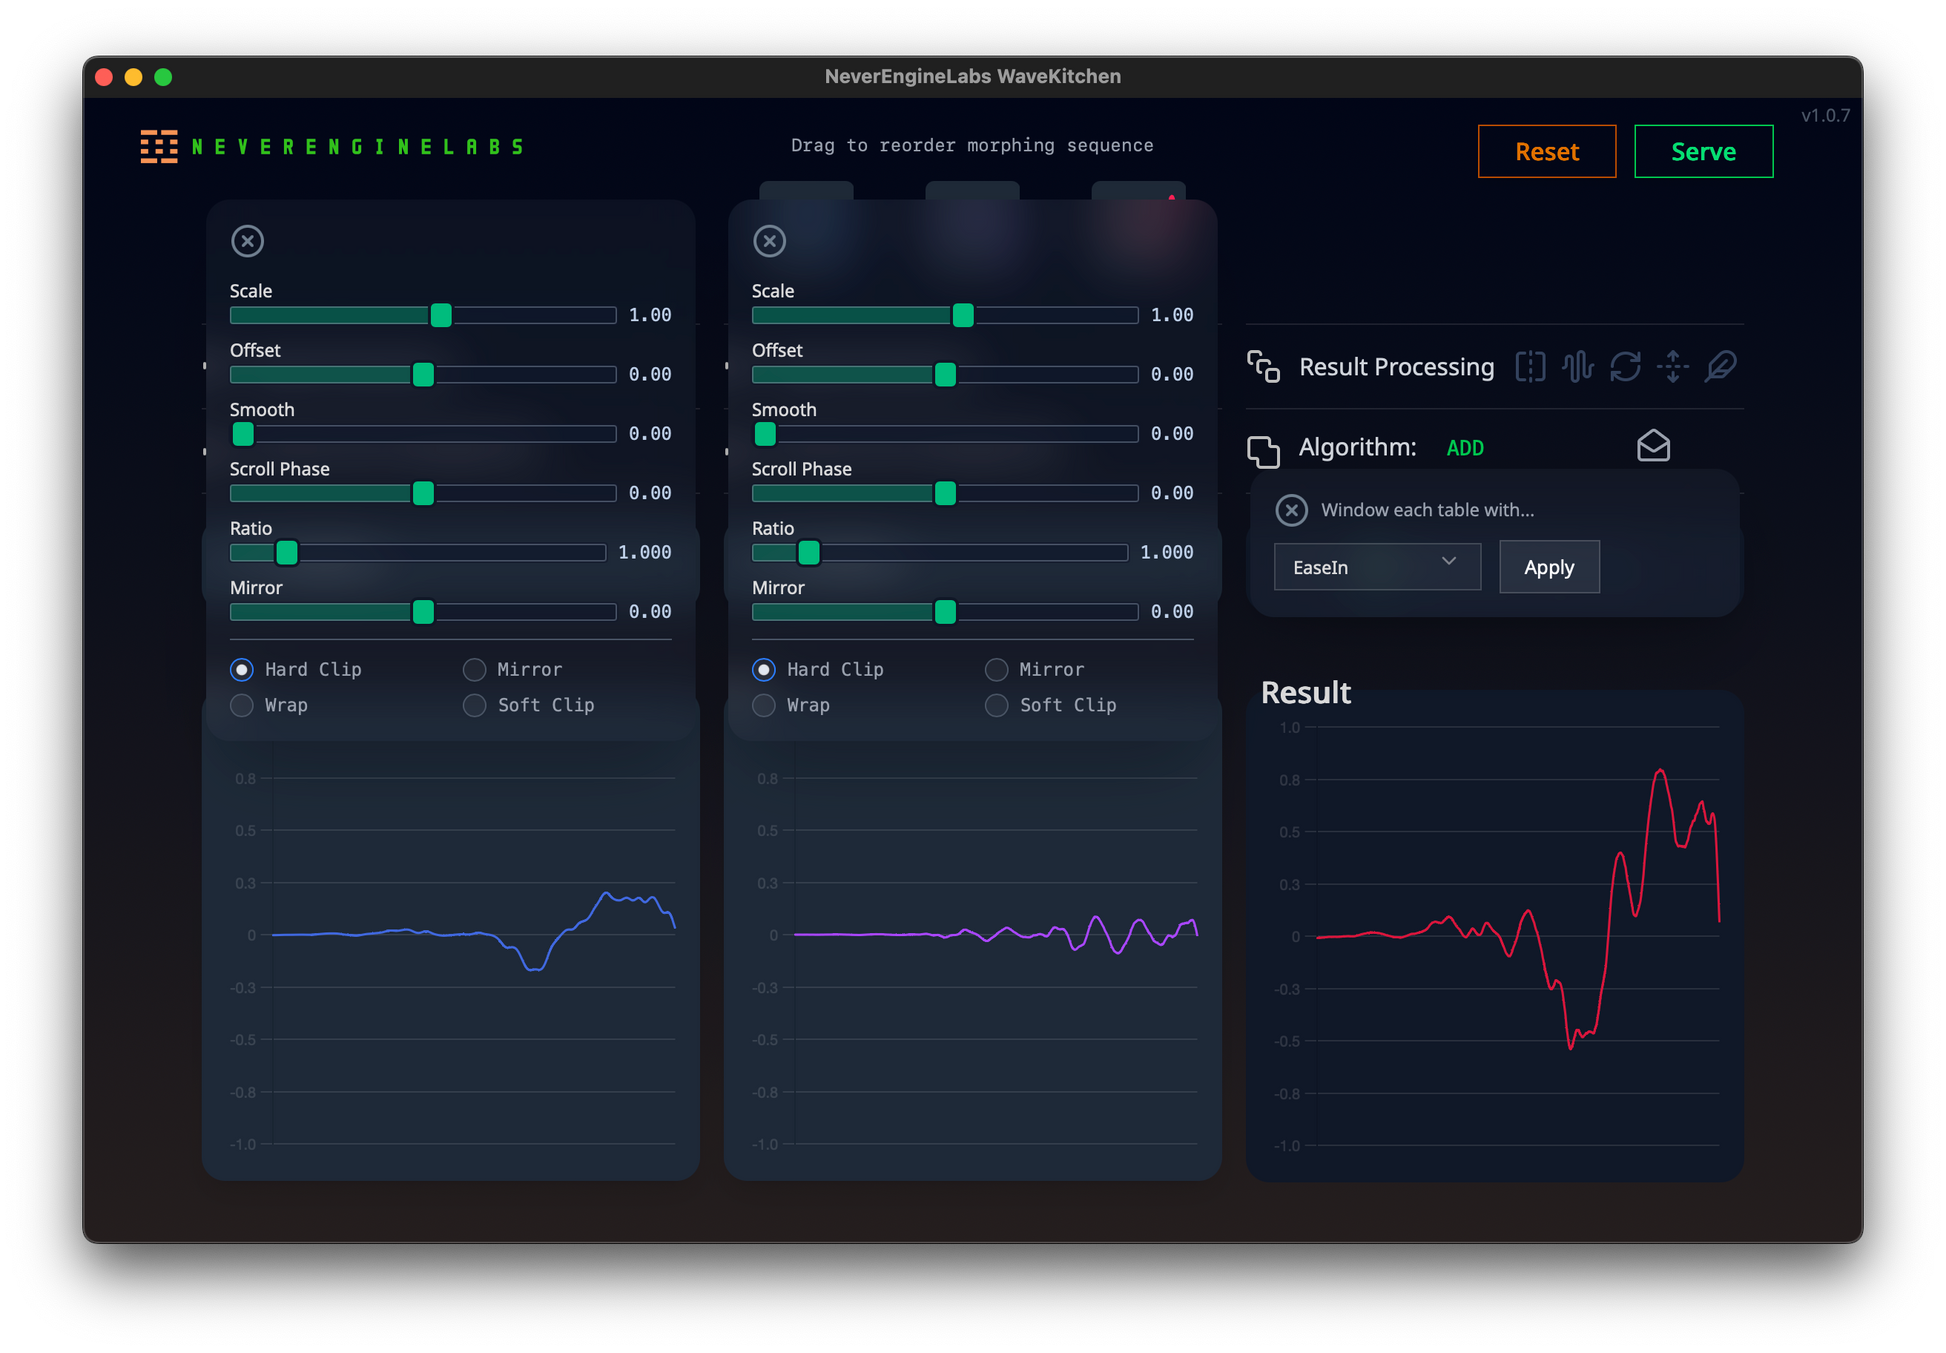This screenshot has height=1353, width=1946.
Task: Click the first panel's Scale slider handle
Action: [441, 315]
